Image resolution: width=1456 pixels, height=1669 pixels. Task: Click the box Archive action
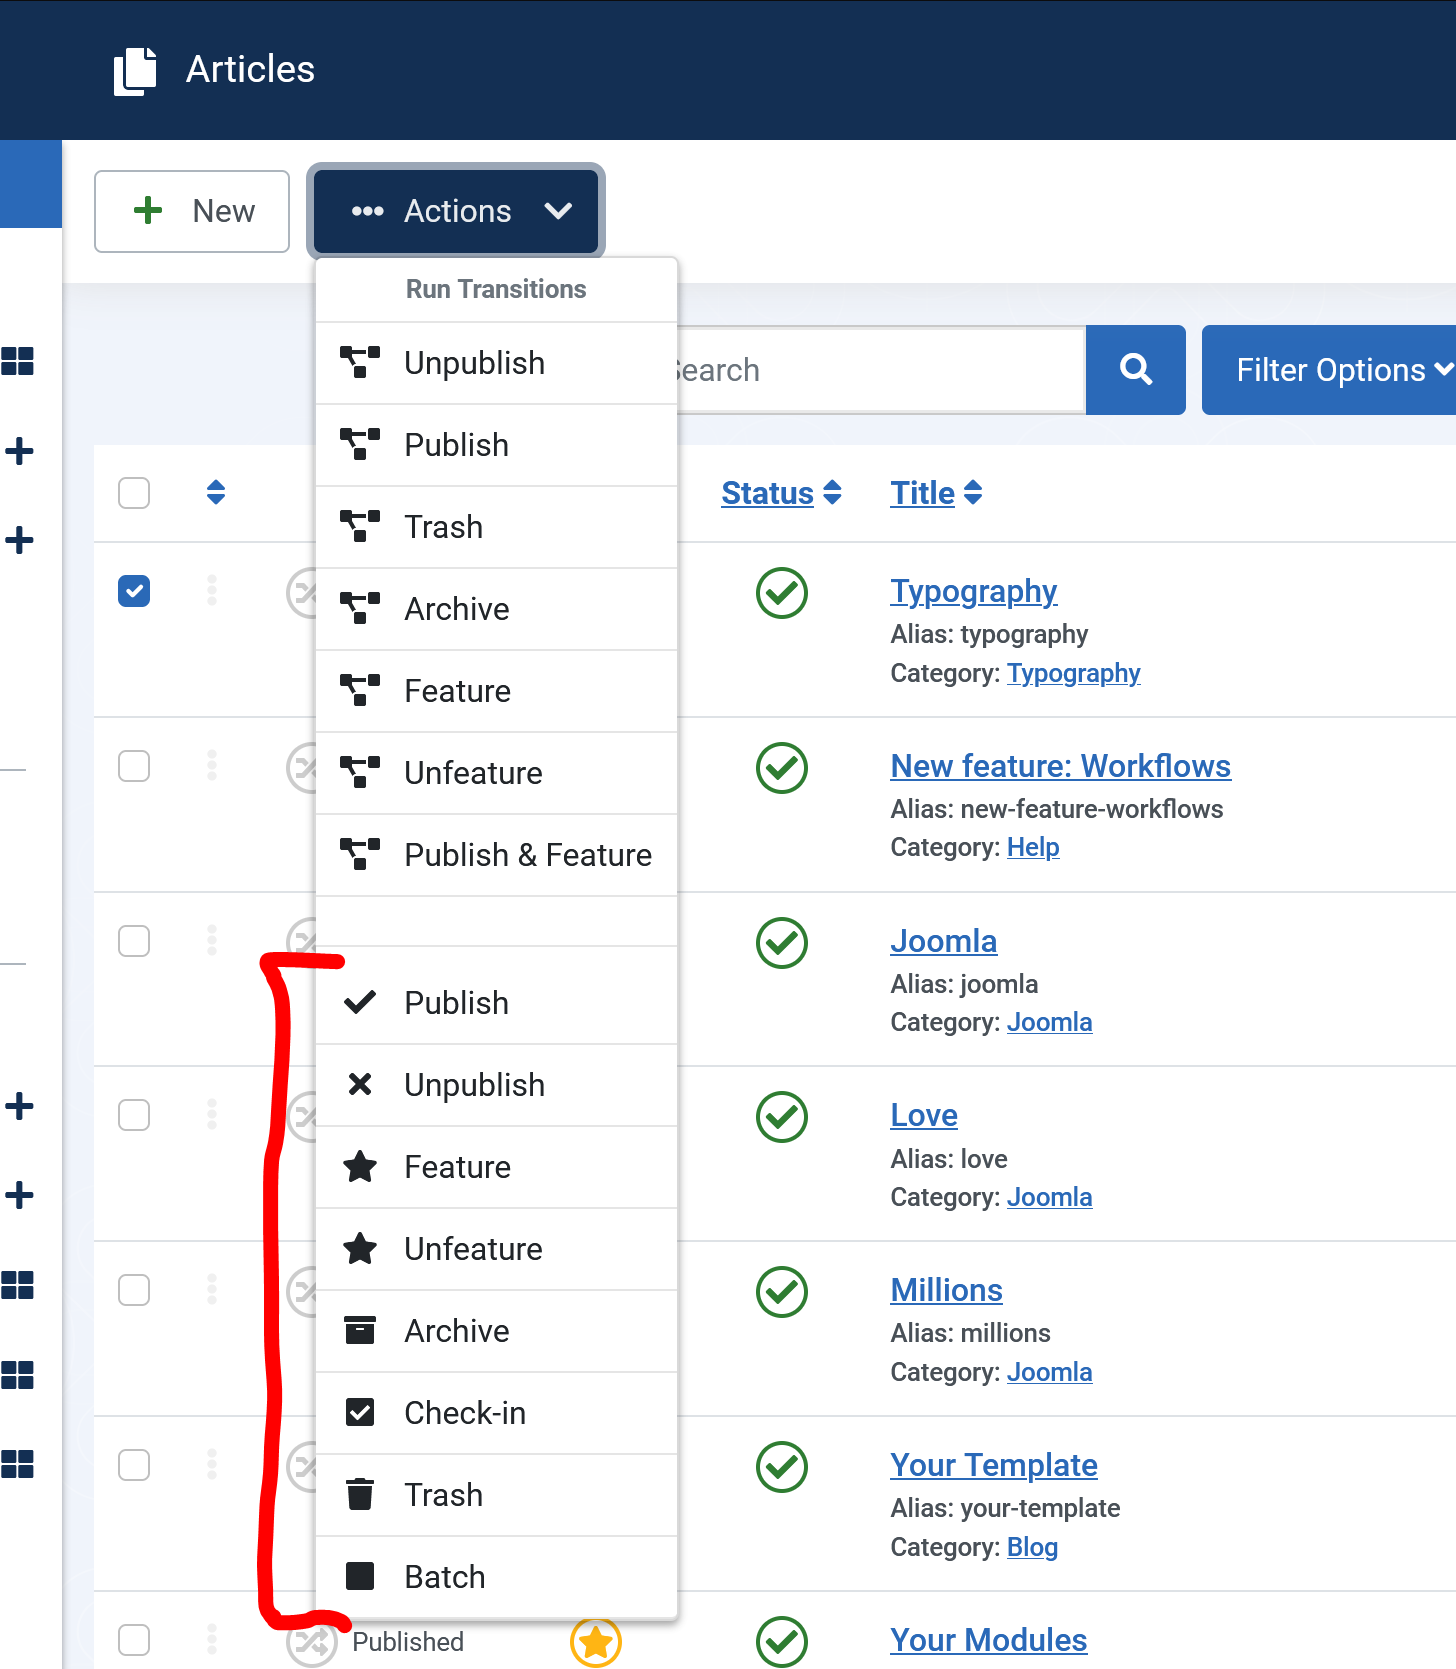(x=496, y=1331)
